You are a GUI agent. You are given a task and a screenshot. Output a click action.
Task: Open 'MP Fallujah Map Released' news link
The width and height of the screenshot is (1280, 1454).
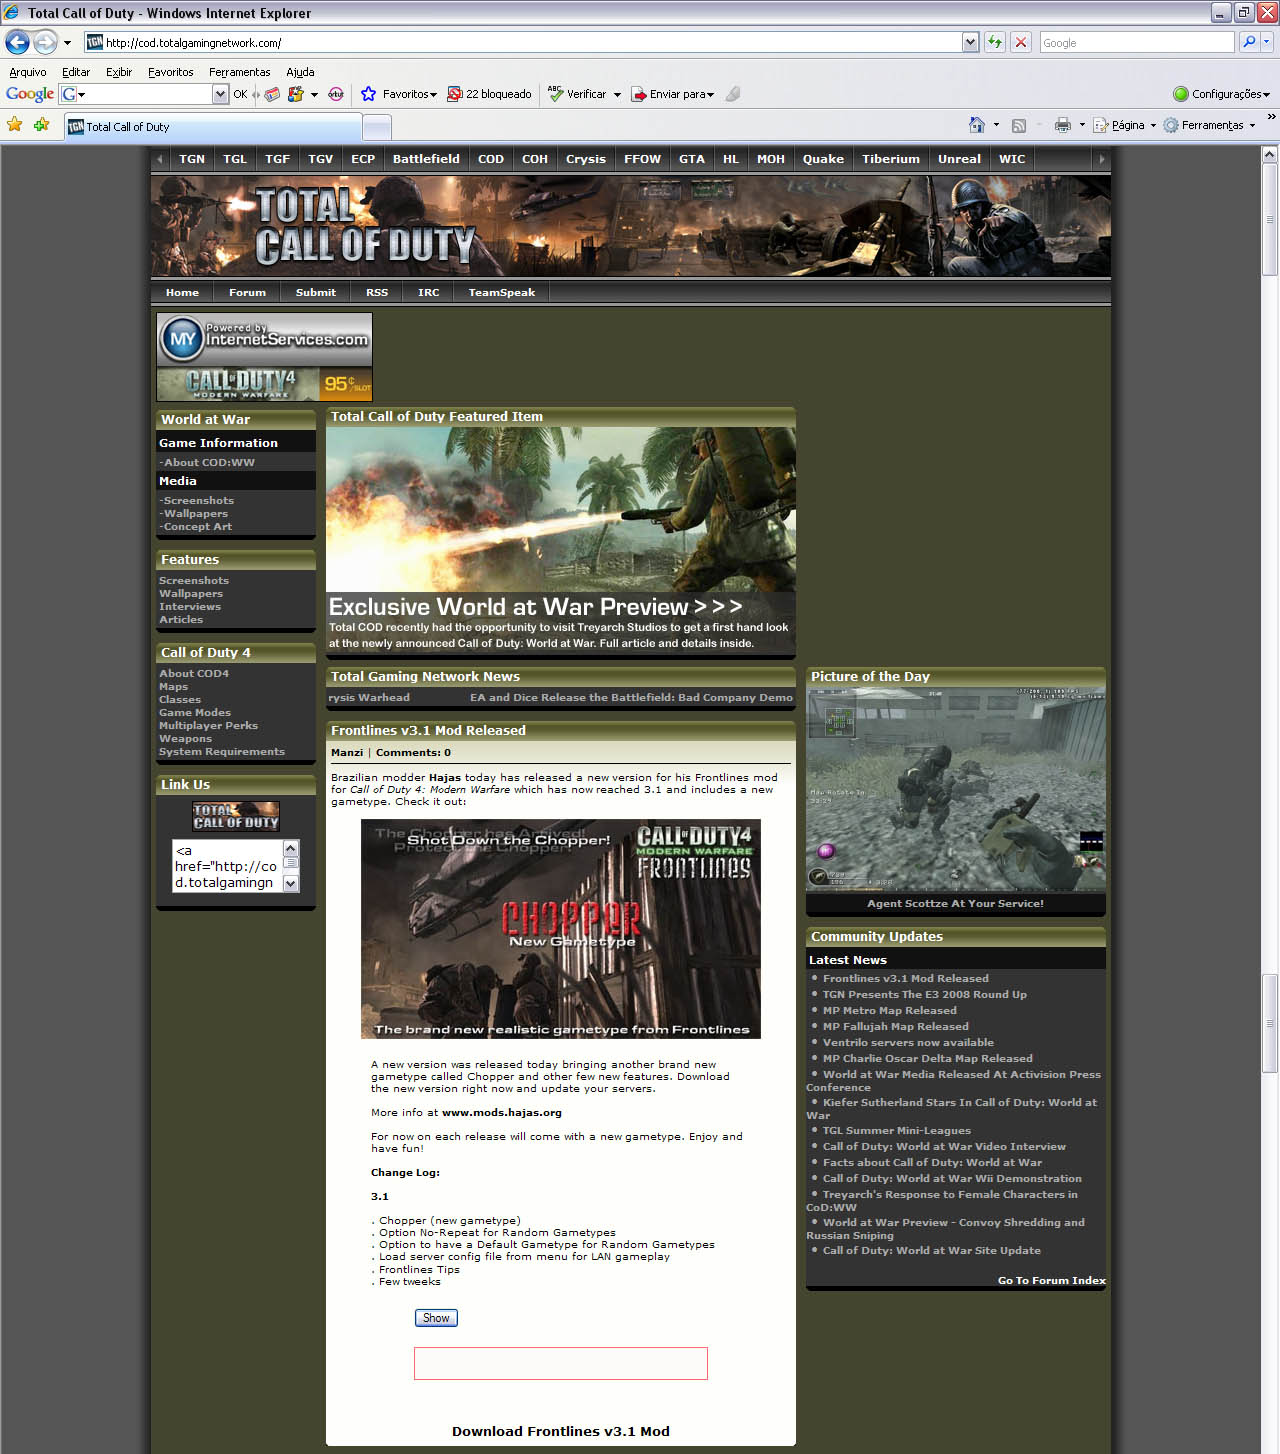click(x=895, y=1026)
